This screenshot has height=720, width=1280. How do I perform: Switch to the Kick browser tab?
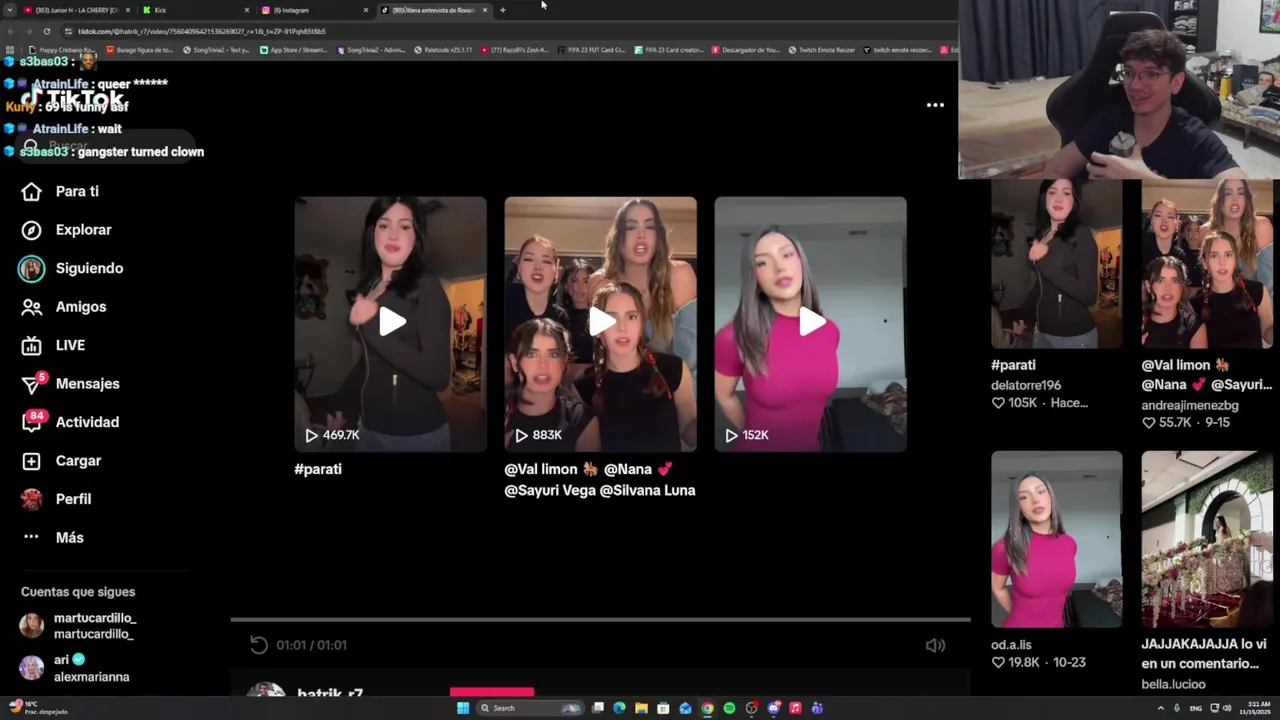[x=195, y=10]
